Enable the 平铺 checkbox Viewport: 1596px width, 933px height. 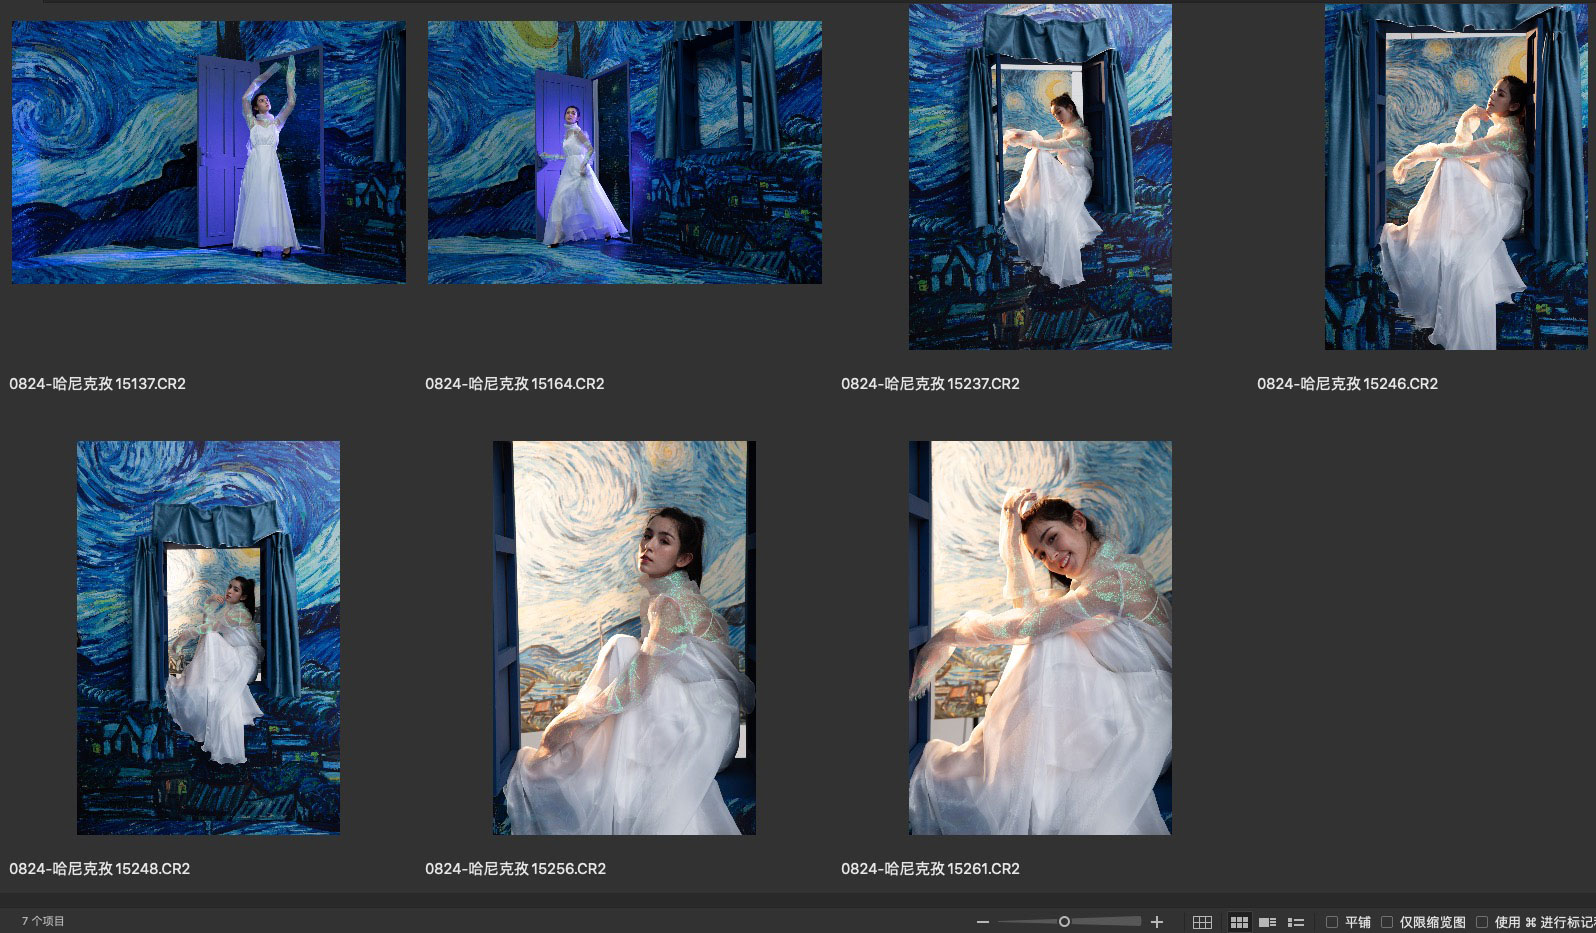click(1332, 922)
